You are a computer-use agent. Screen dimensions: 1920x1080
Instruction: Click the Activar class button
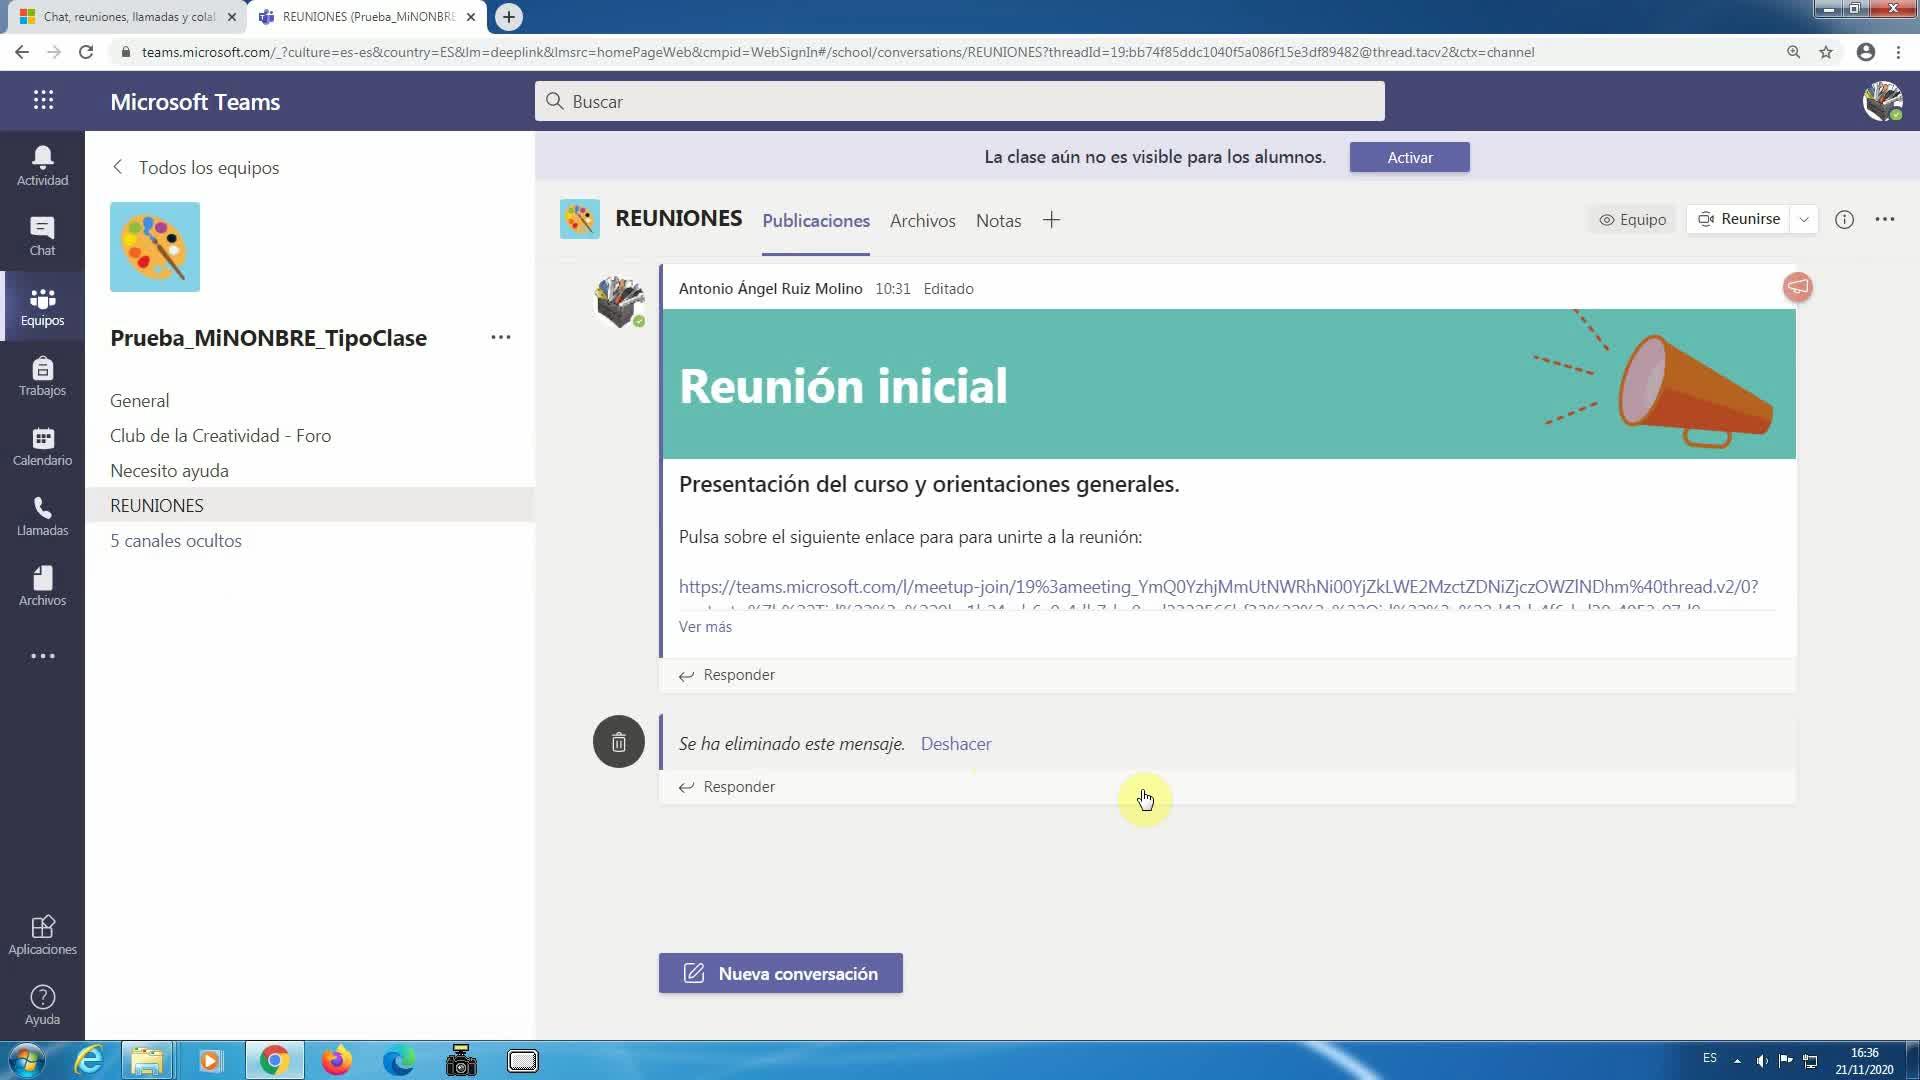(1410, 157)
